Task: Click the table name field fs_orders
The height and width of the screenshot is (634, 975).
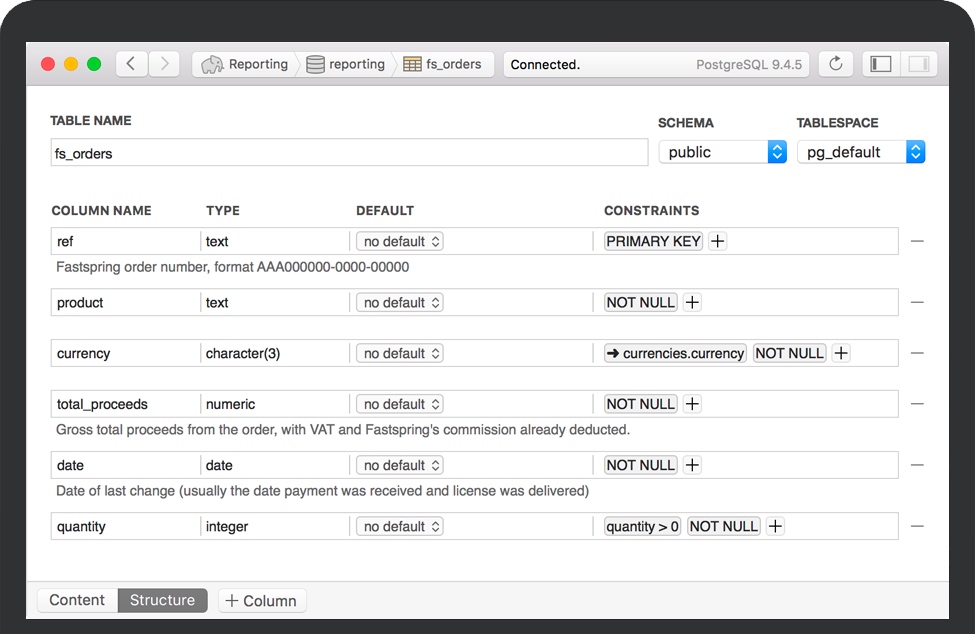Action: pyautogui.click(x=348, y=153)
